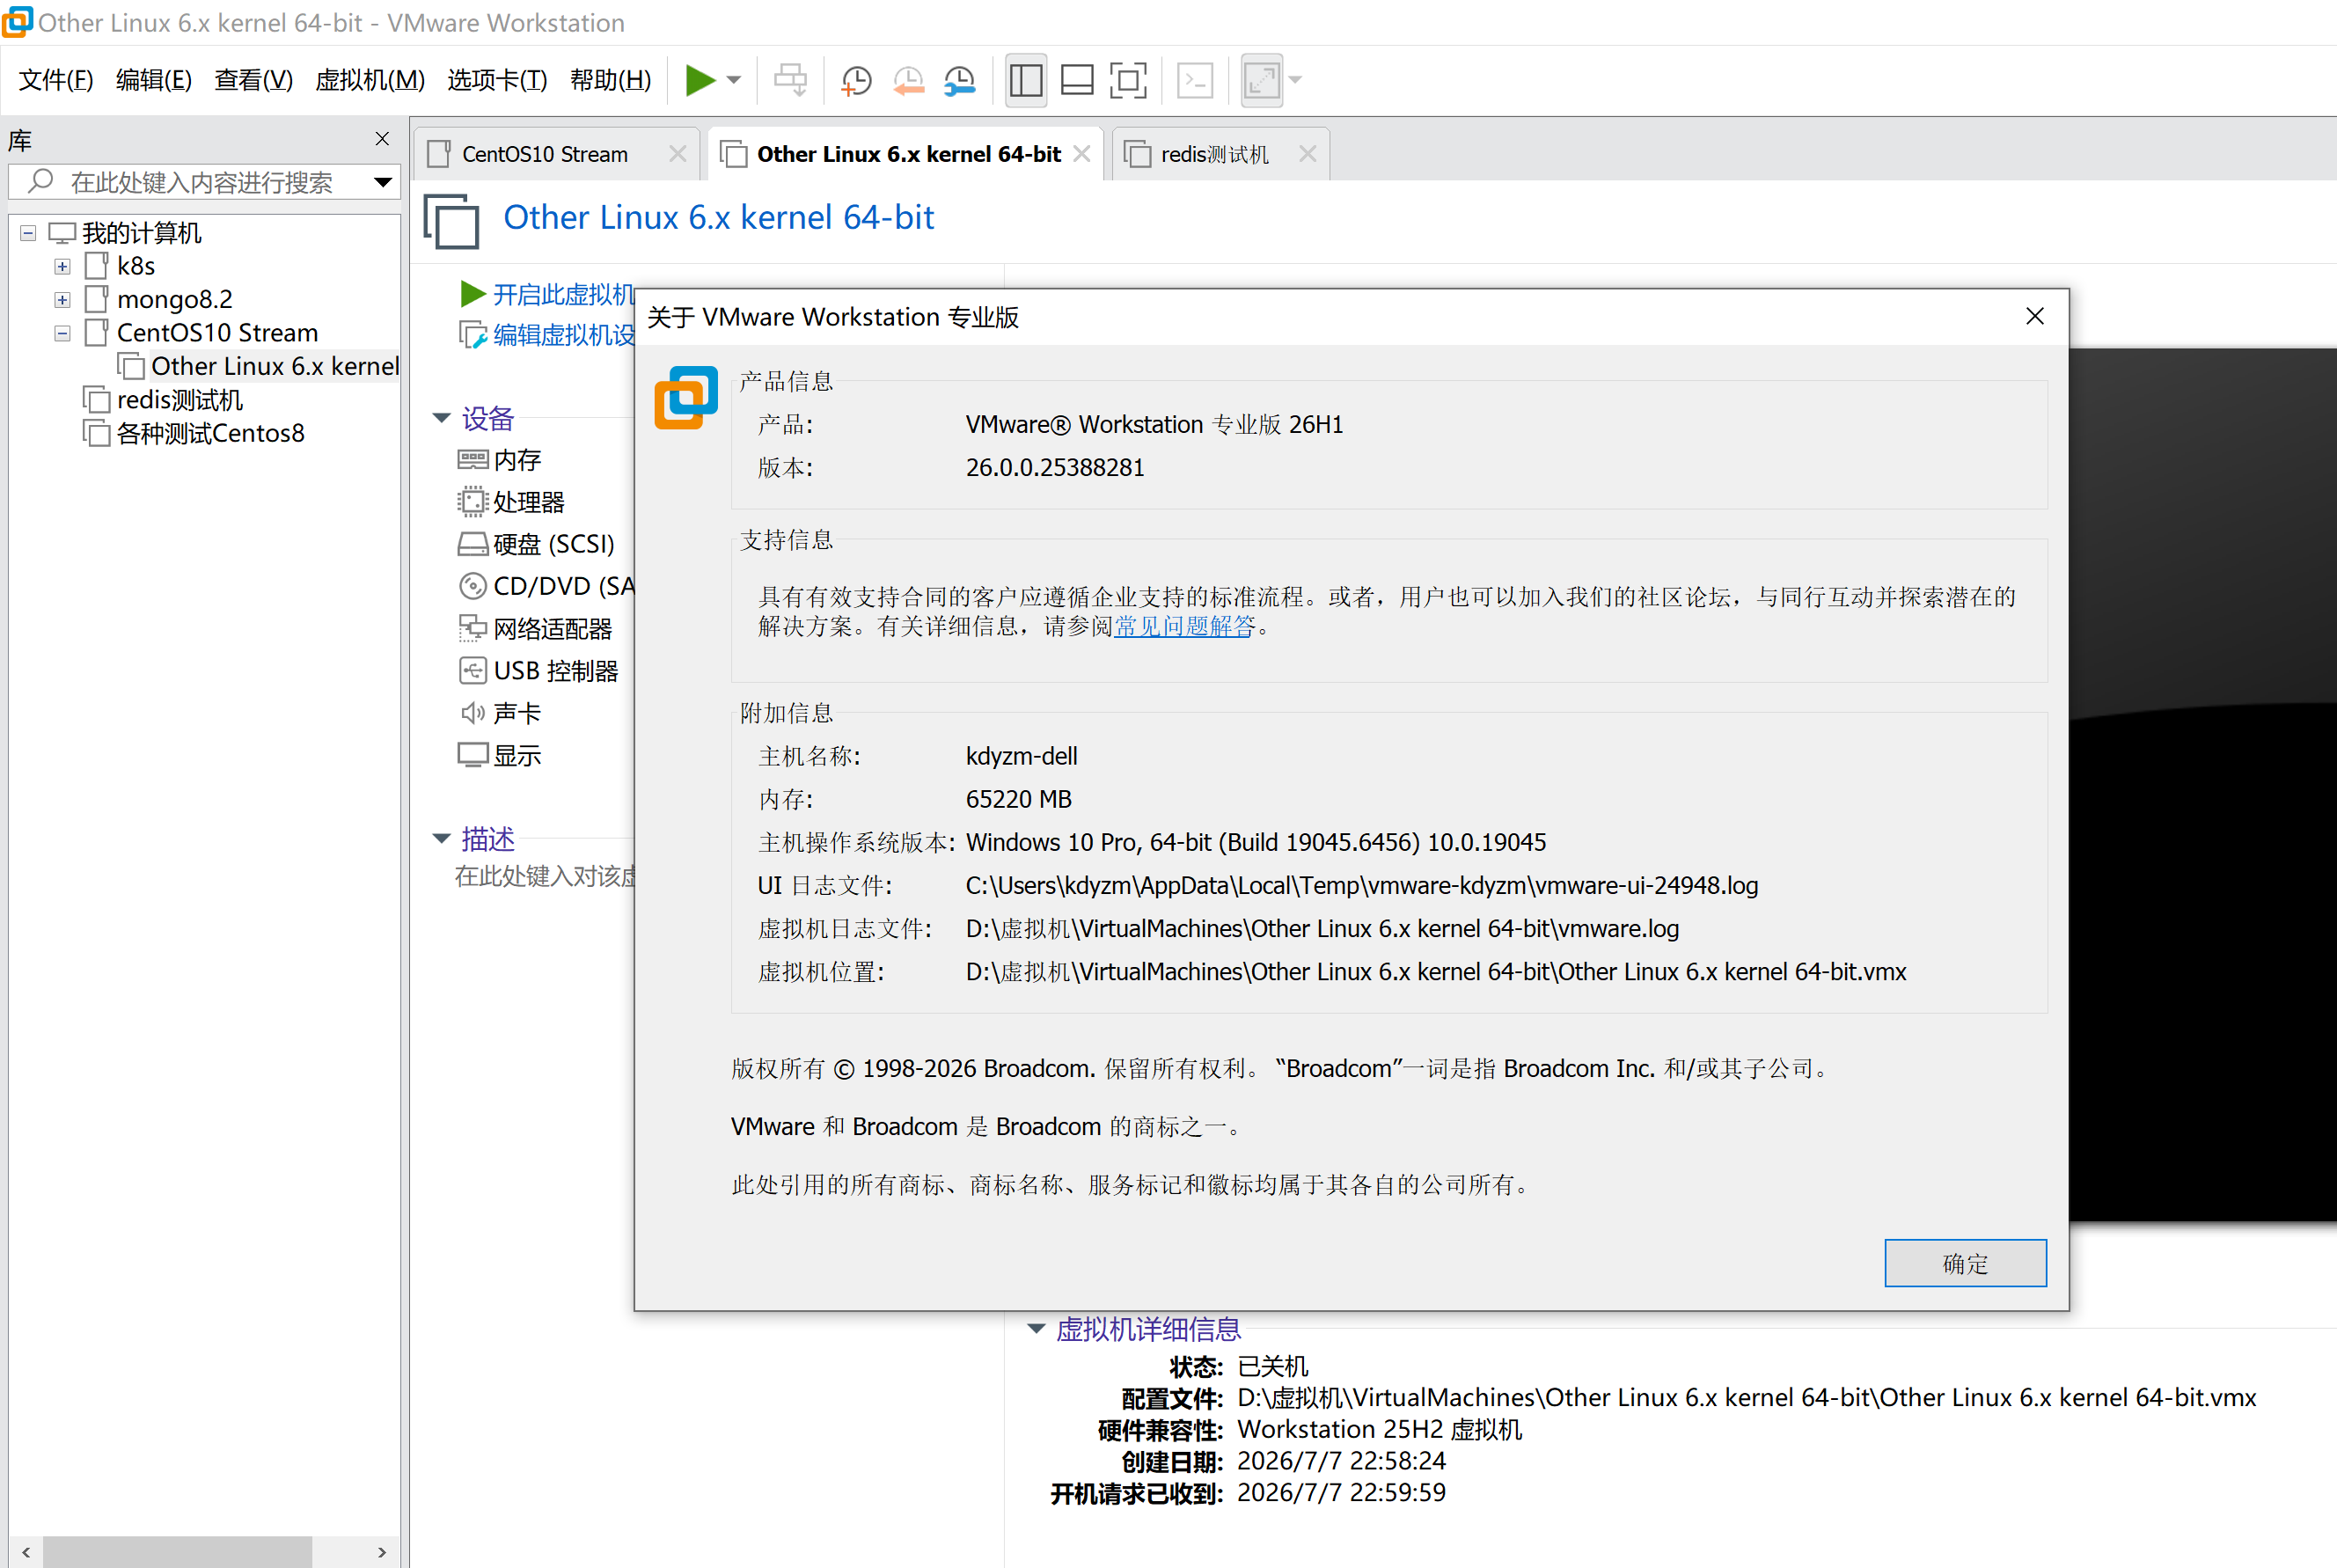Click the 确定 button in About dialog
Viewport: 2337px width, 1568px height.
(x=1965, y=1263)
